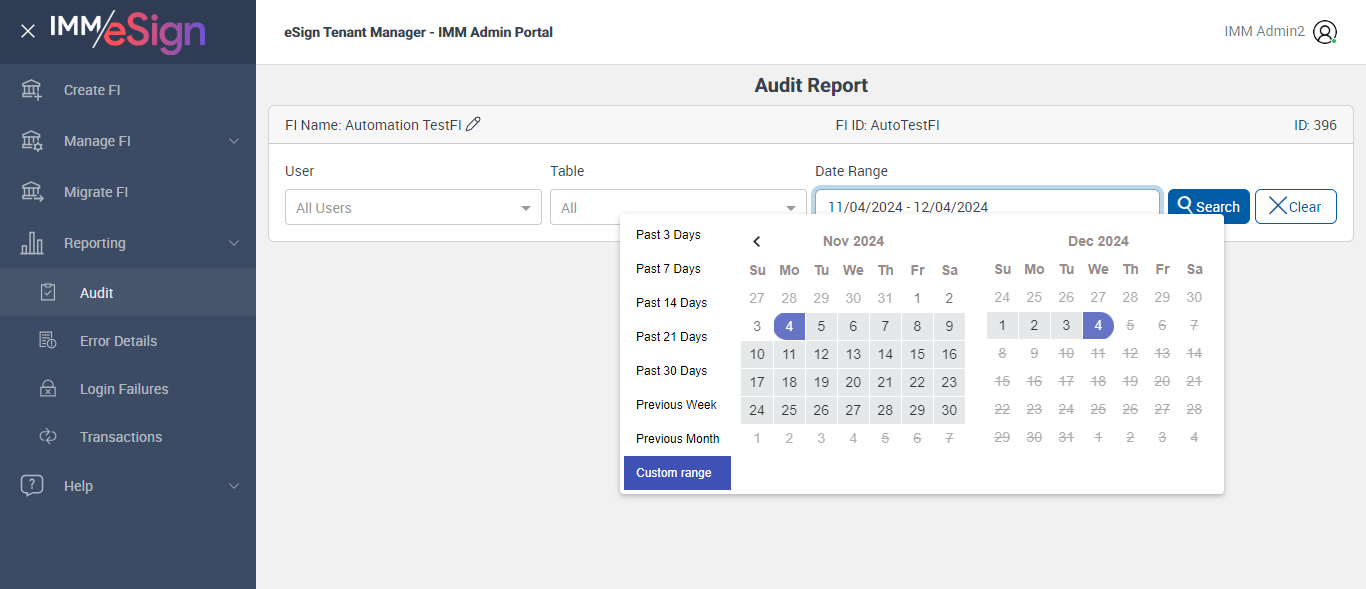Choose the Previous Month range option

(677, 439)
